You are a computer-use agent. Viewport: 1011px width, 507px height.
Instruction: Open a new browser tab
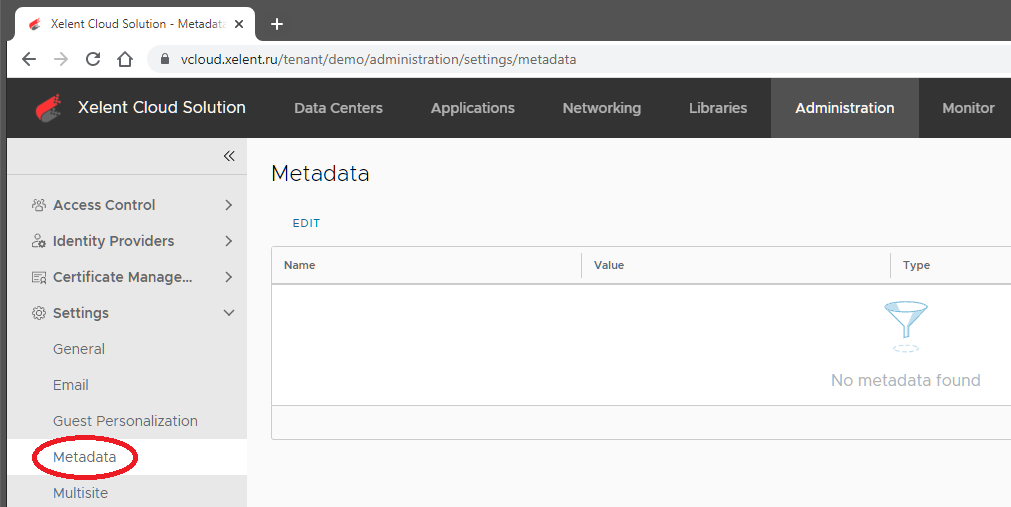tap(277, 24)
